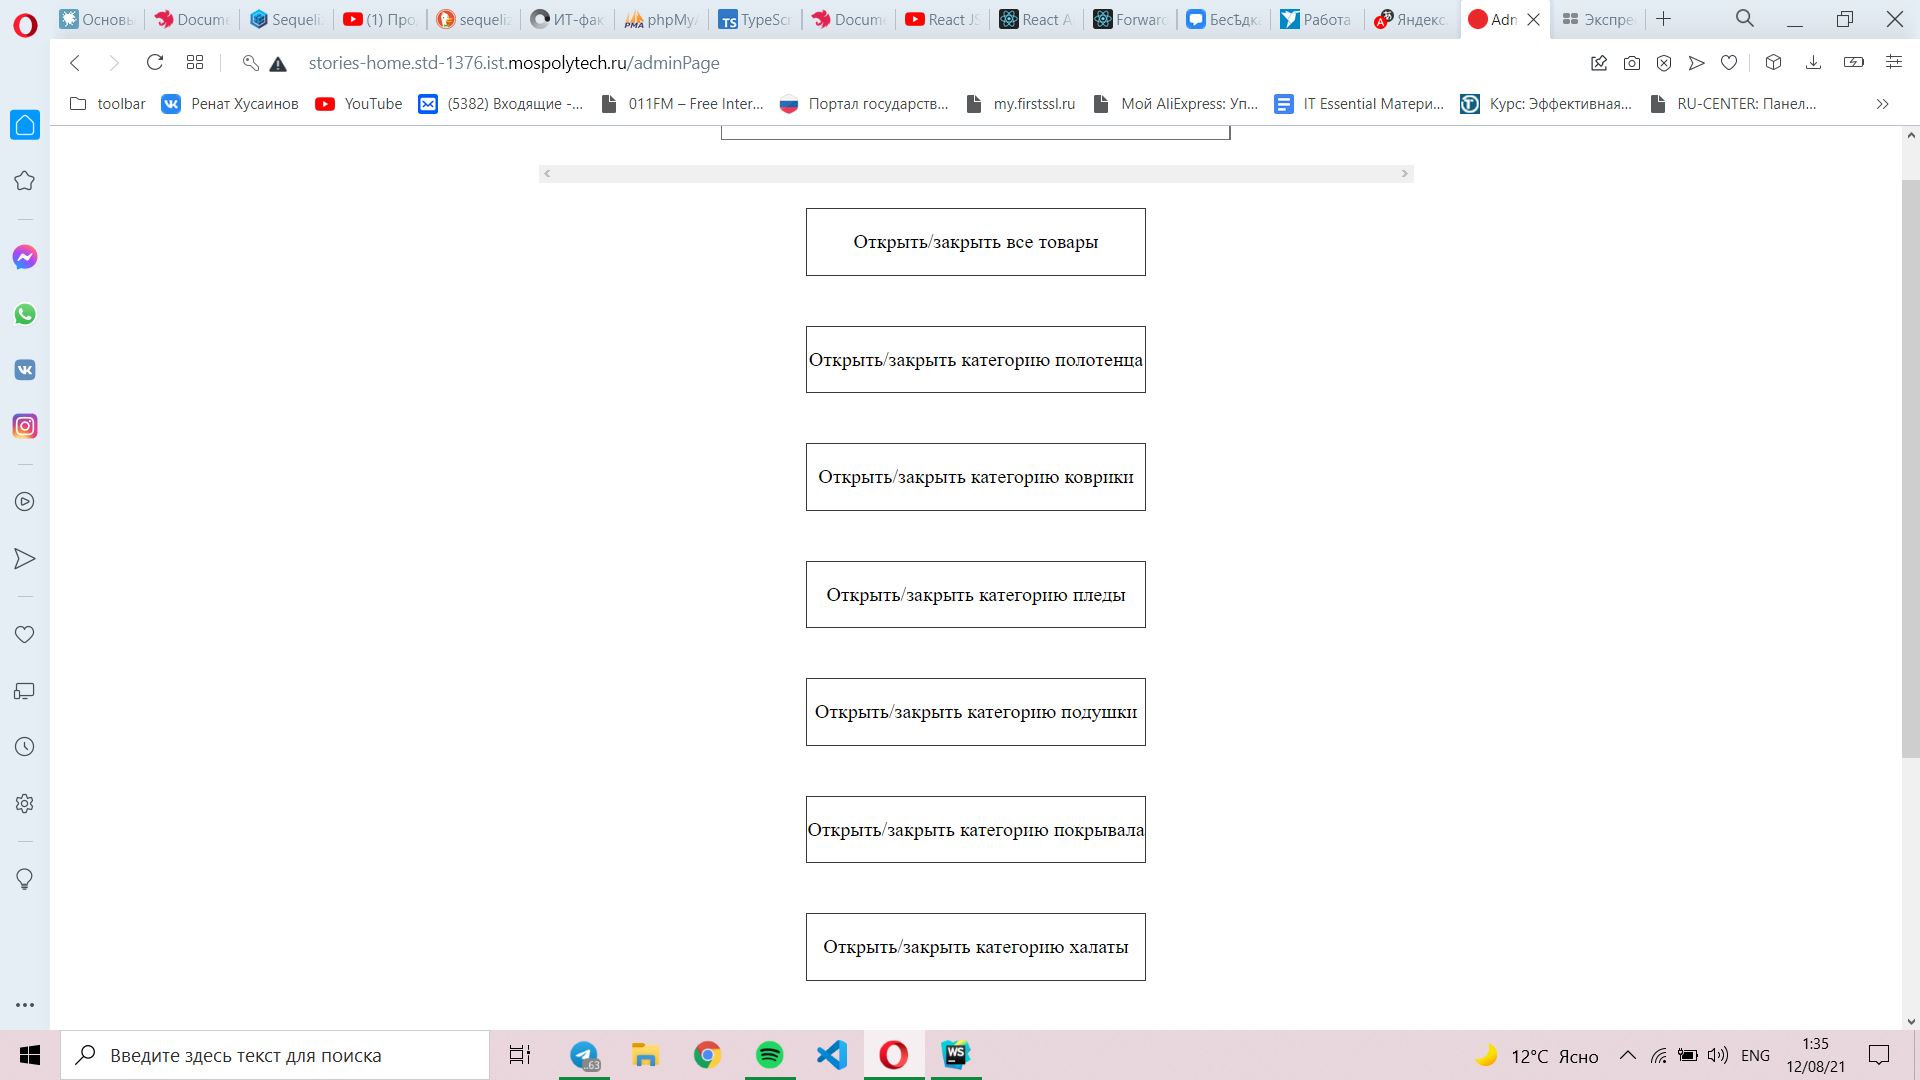Screen dimensions: 1920x1080
Task: Switch to phpMyAdmin tab
Action: [661, 19]
